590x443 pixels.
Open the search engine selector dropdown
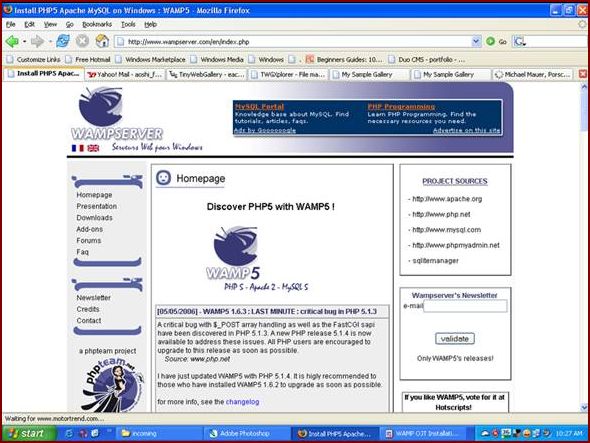[520, 42]
